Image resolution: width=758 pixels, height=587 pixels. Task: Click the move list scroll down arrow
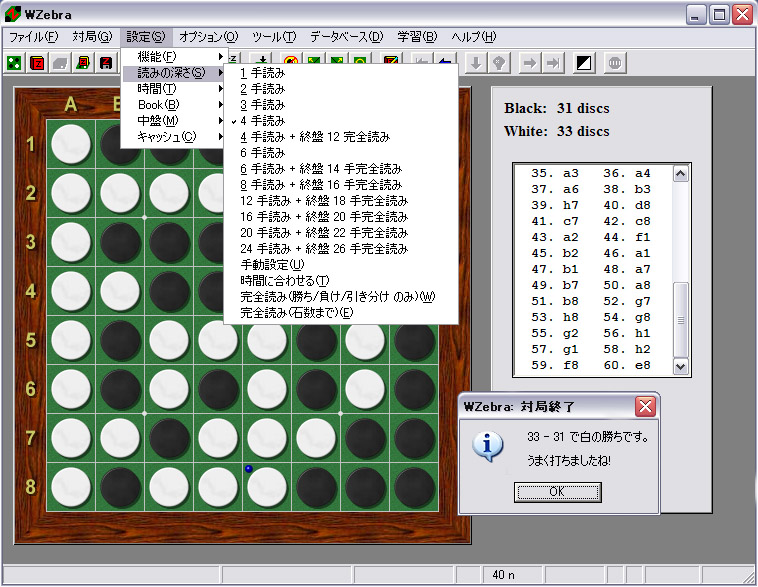(681, 367)
